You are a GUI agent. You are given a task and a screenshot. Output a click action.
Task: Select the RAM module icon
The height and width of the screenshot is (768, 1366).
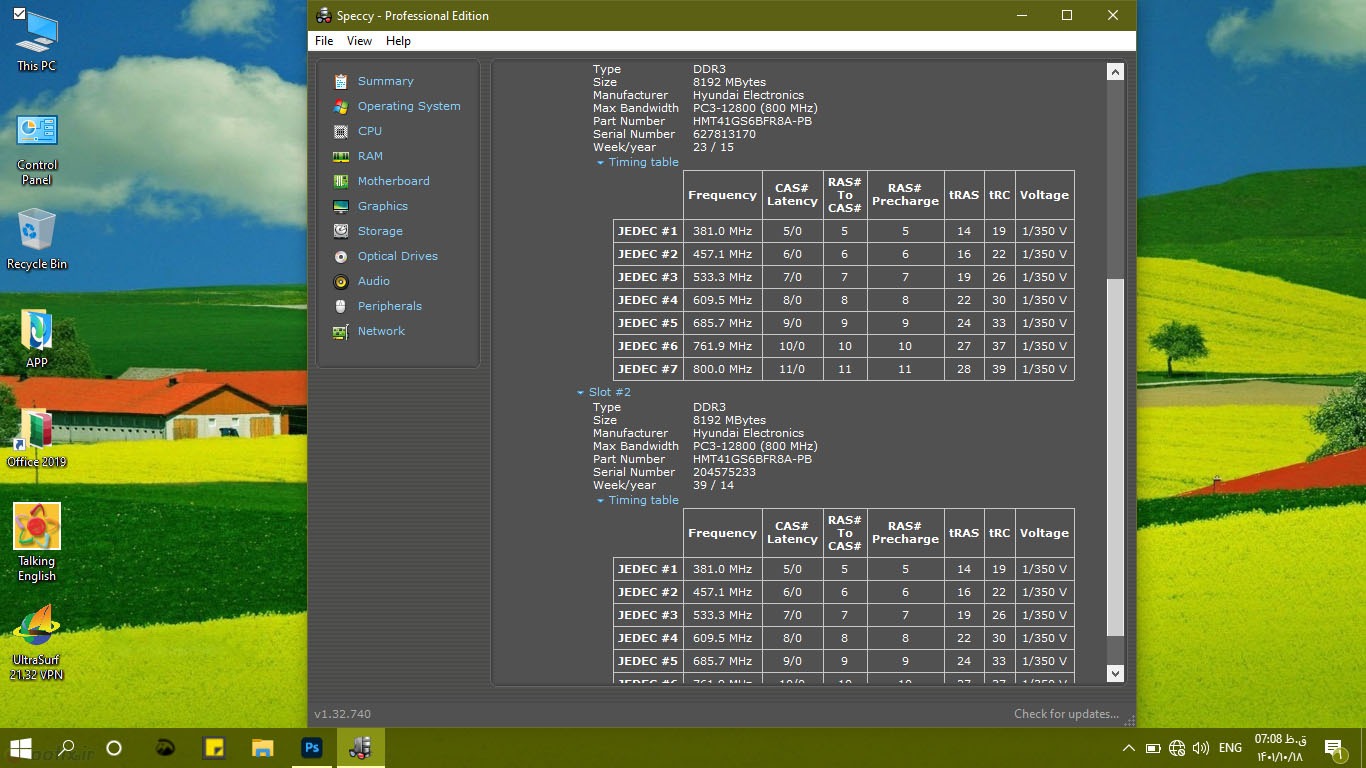click(341, 156)
